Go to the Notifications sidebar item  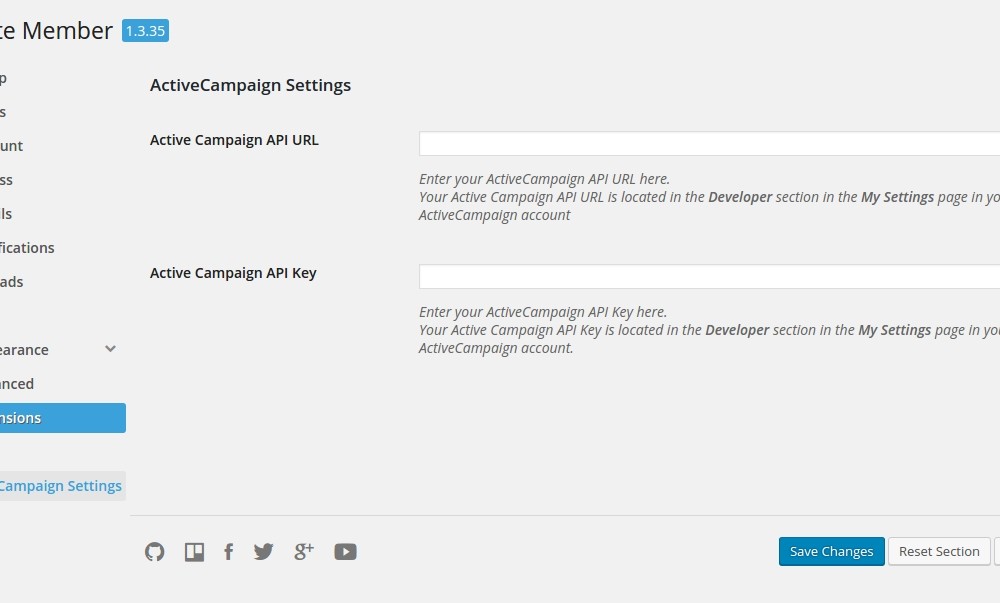pos(28,248)
